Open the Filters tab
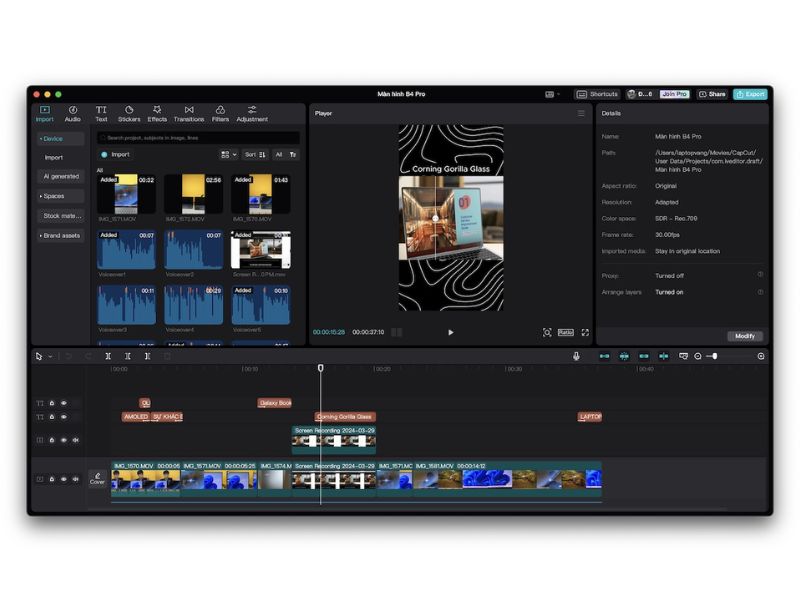 click(x=220, y=114)
